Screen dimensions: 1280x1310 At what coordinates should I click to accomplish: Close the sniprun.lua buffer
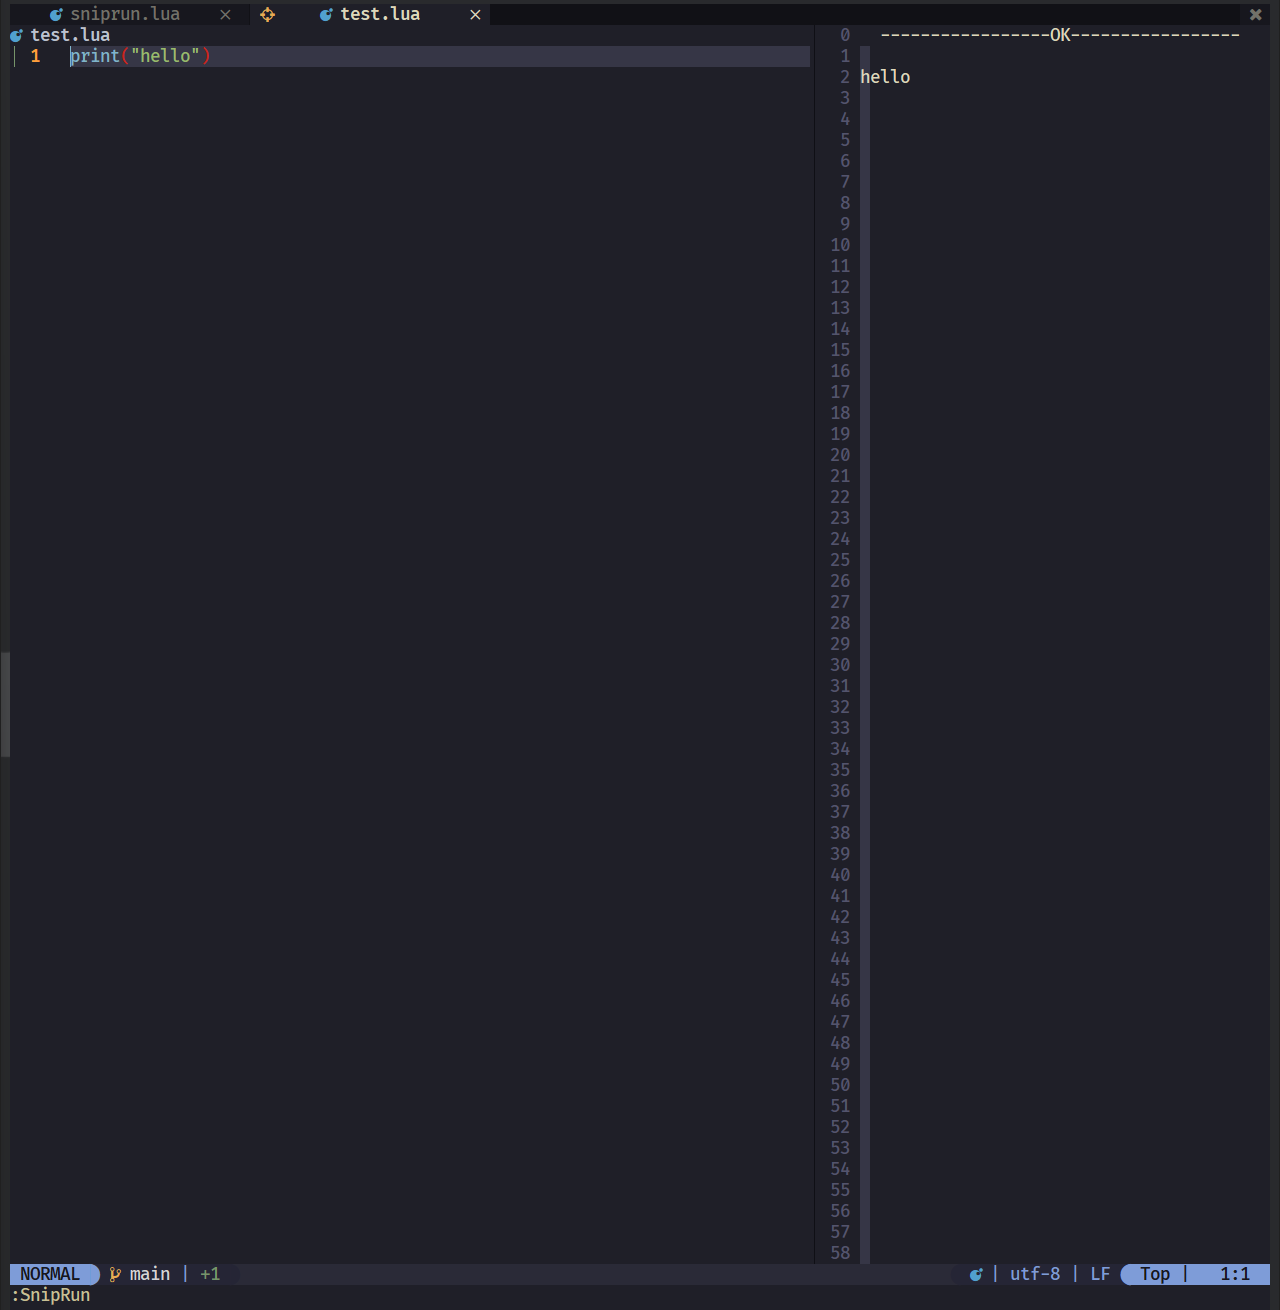pyautogui.click(x=225, y=14)
